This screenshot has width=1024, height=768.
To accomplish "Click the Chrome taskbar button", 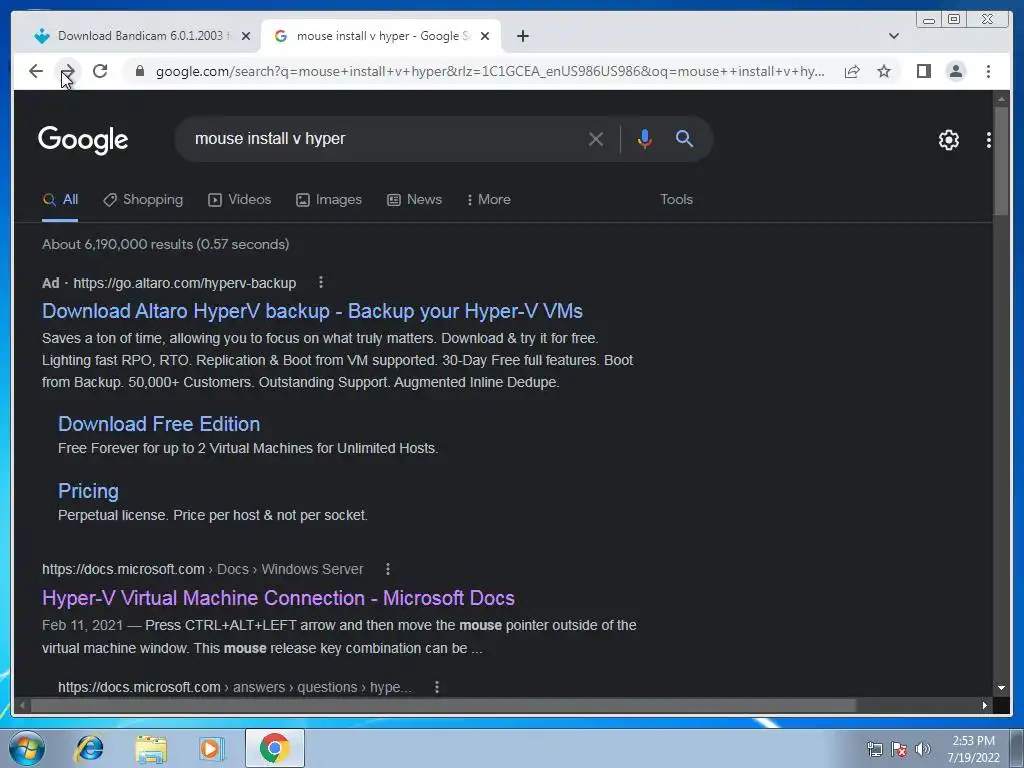I will [x=275, y=748].
